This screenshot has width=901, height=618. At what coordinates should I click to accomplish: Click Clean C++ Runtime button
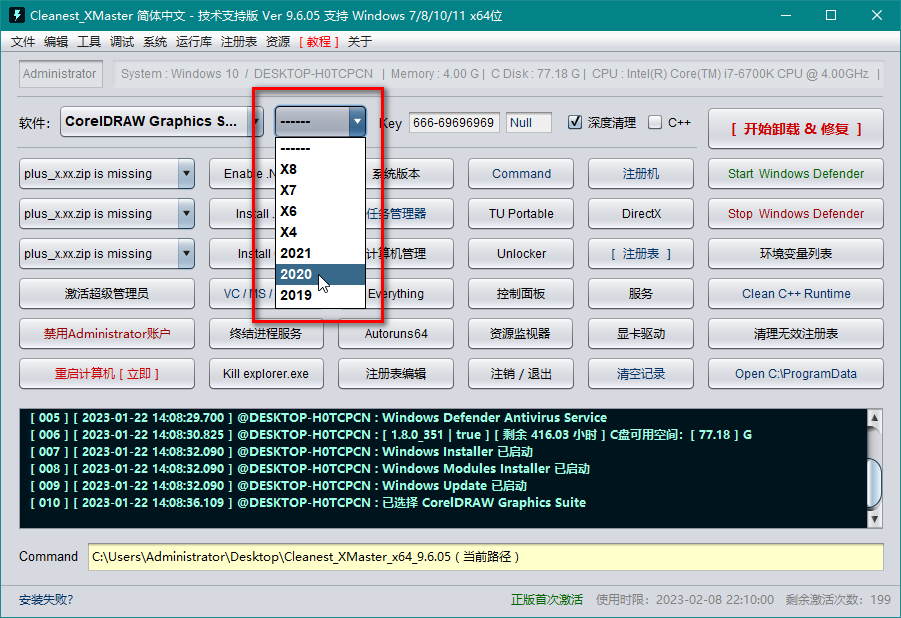pyautogui.click(x=795, y=294)
